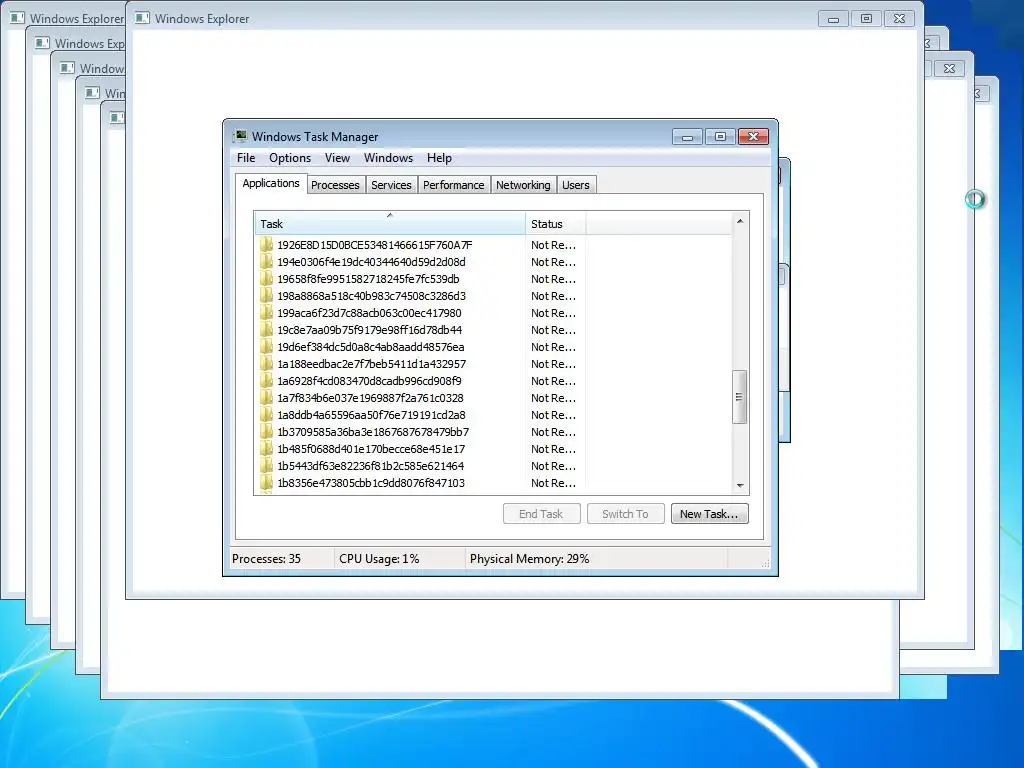
Task: Click the folder icon beside 194e0306f4e19dc40344640d59d2d08d
Action: pos(266,262)
